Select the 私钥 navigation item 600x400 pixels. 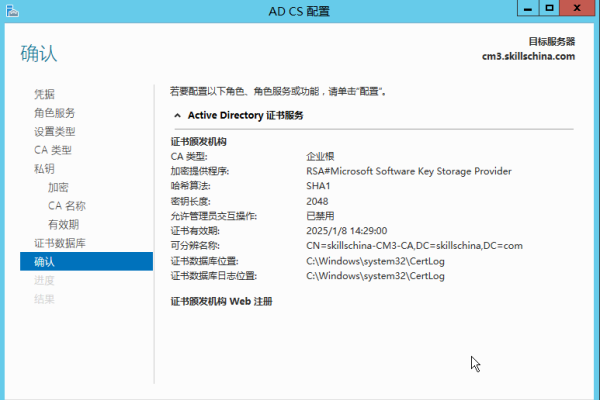coord(44,169)
